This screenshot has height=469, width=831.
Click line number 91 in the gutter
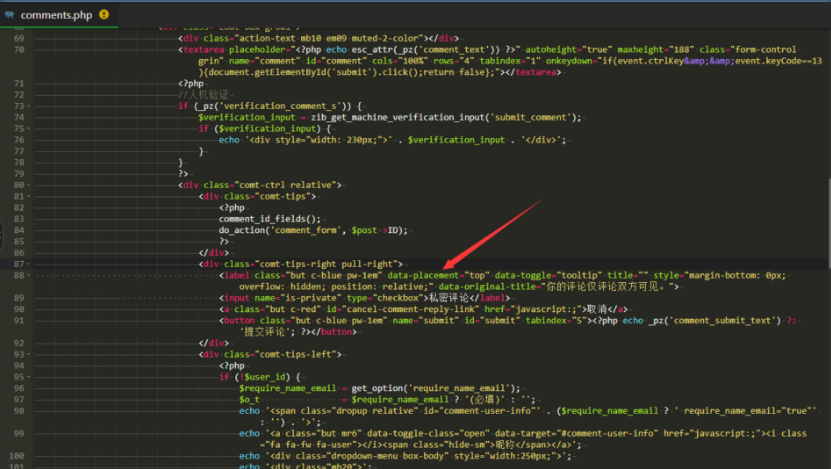[x=19, y=320]
